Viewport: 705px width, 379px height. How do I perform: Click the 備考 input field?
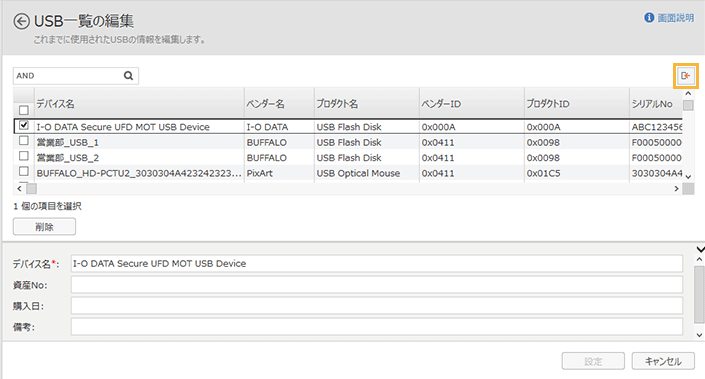[377, 327]
